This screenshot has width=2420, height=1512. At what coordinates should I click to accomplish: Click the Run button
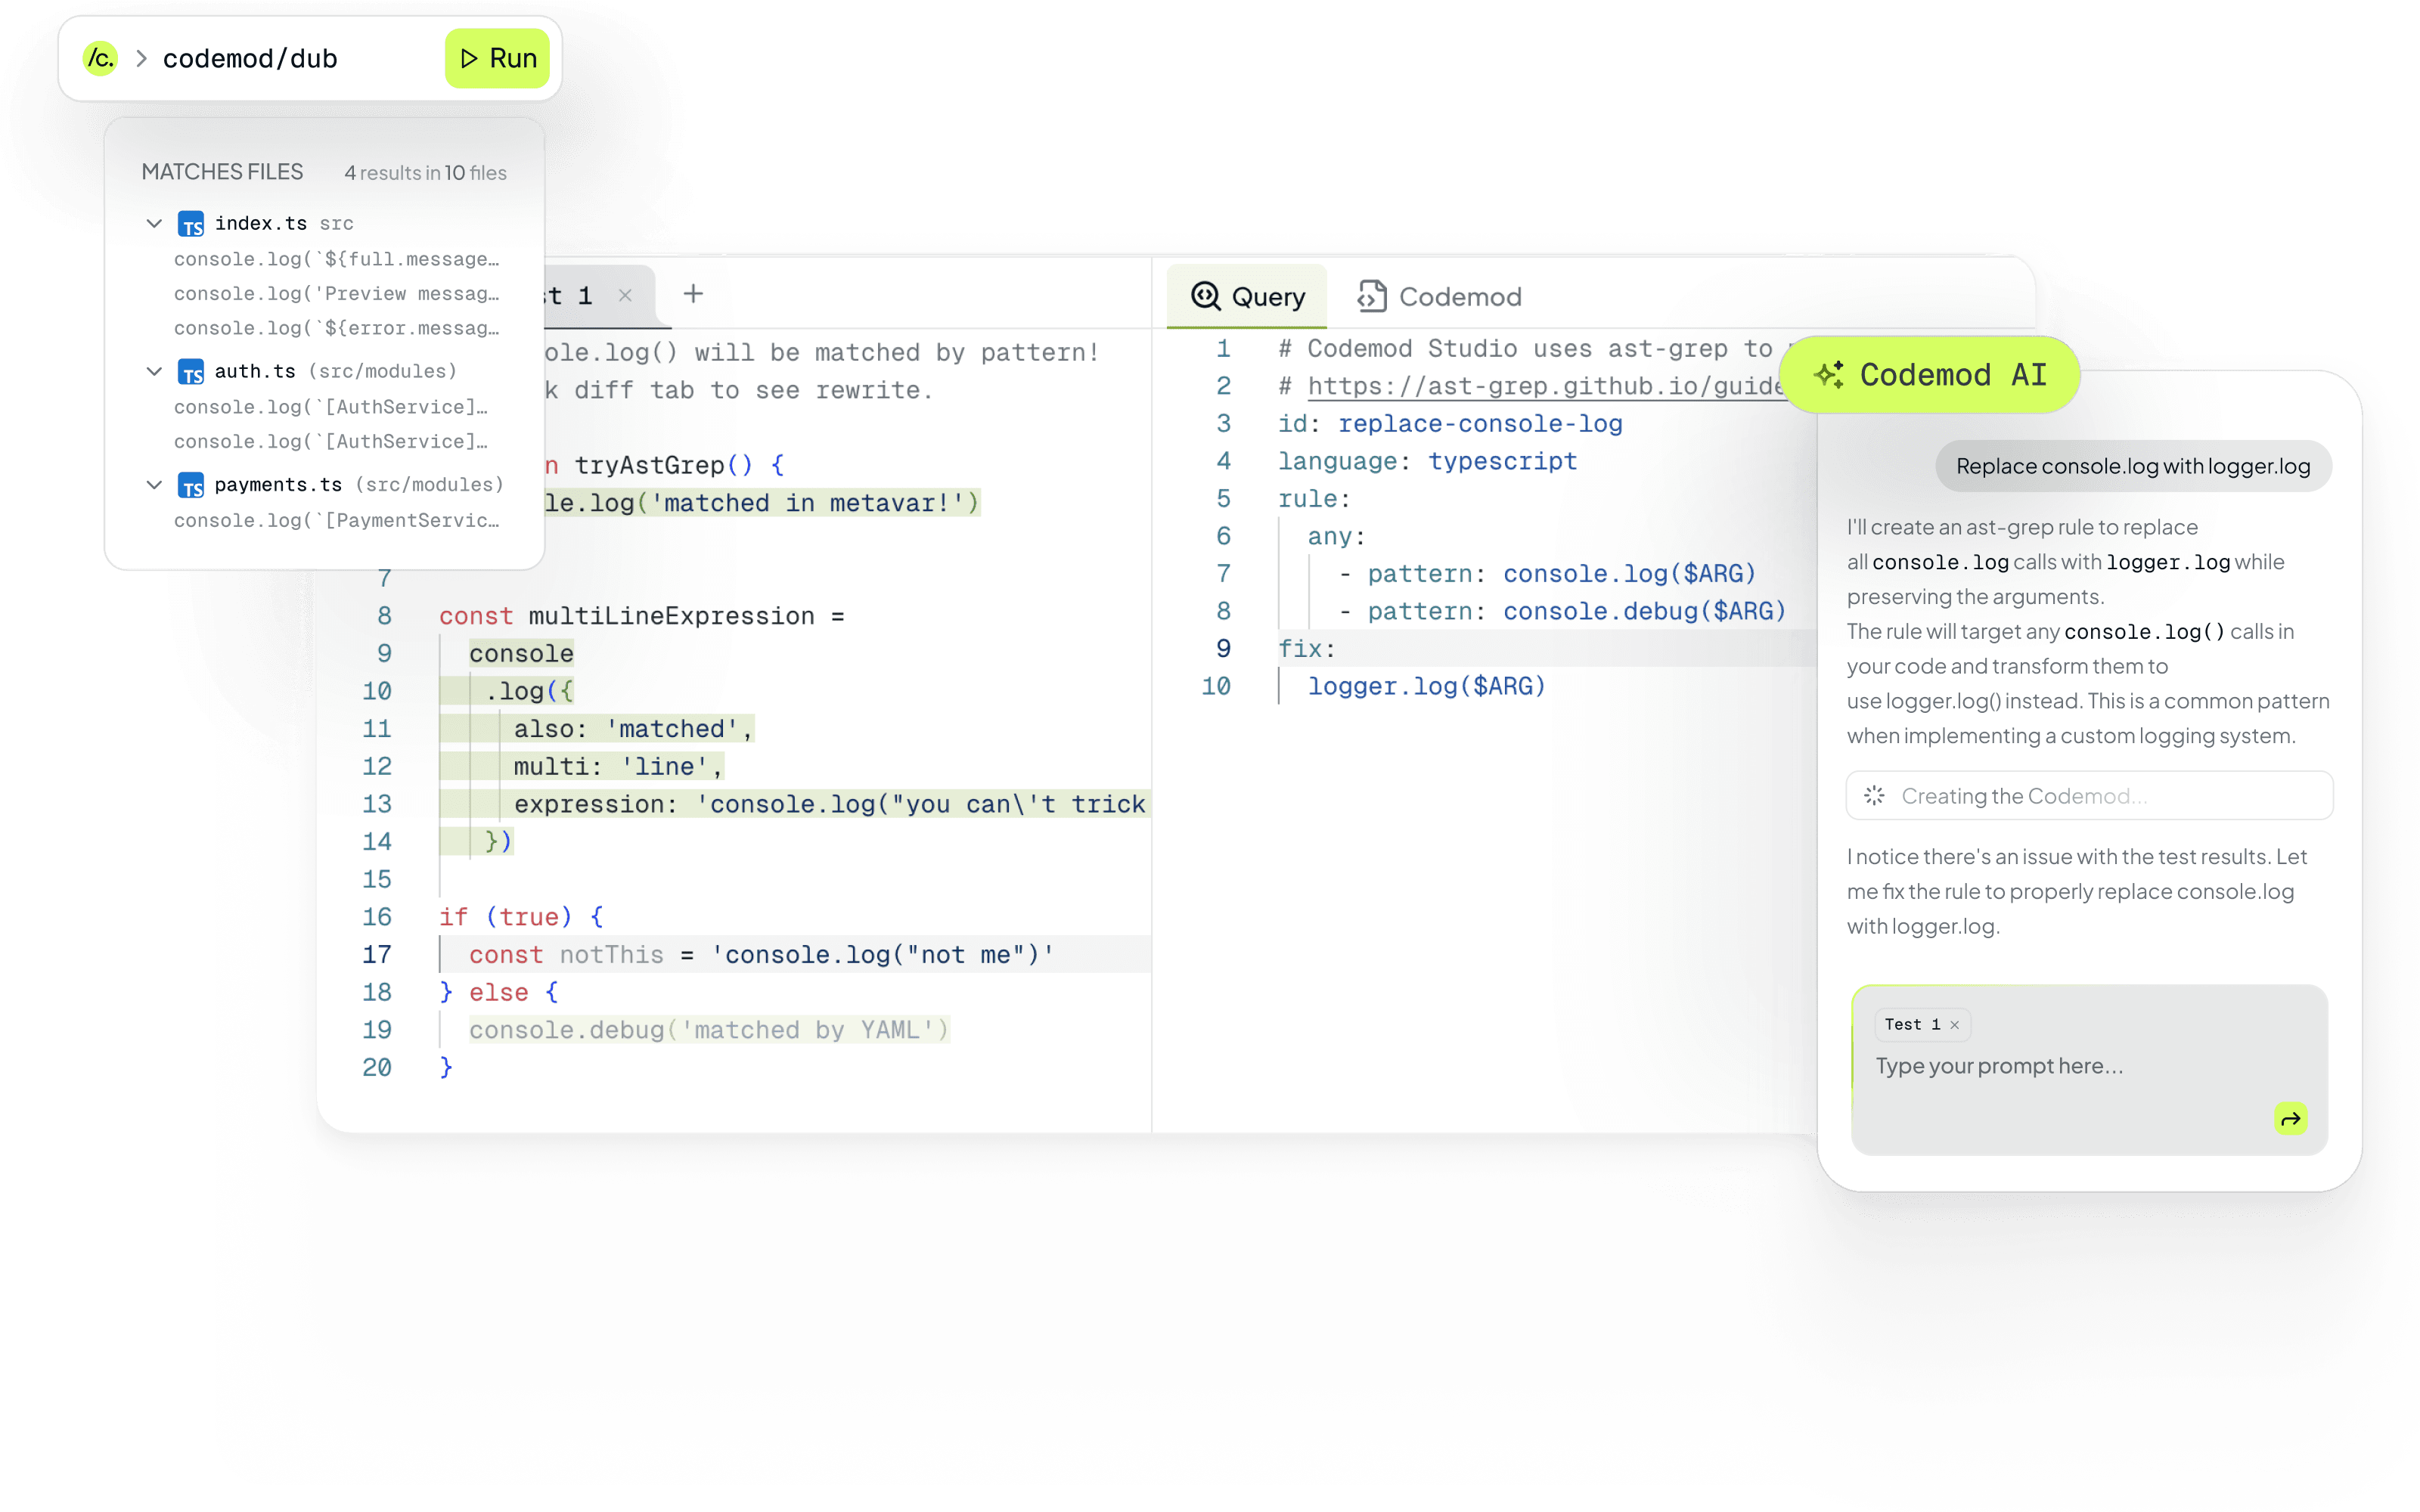coord(497,58)
